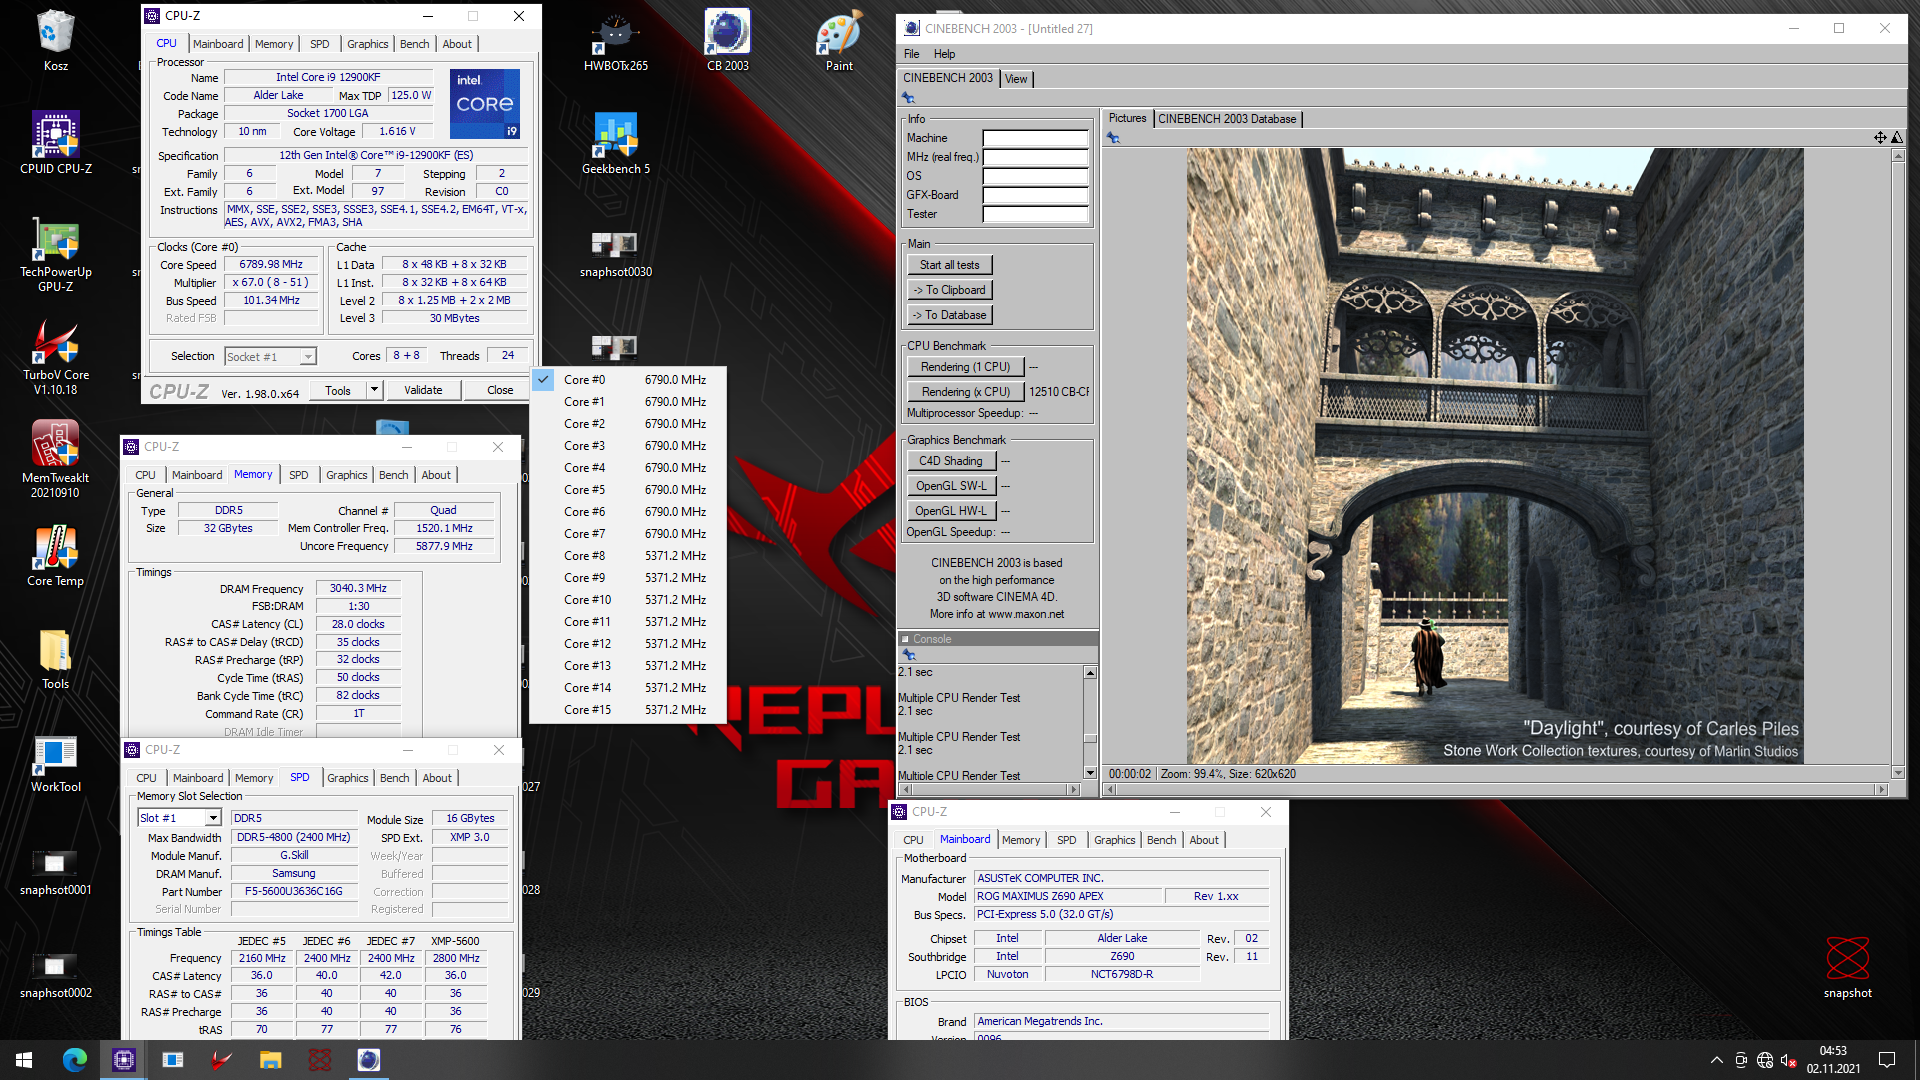
Task: Show hidden system tray icons
Action: 1717,1060
